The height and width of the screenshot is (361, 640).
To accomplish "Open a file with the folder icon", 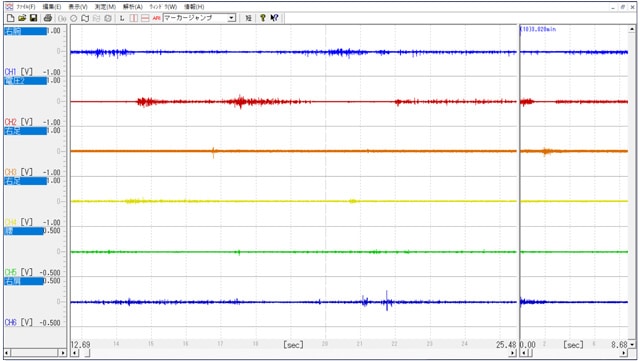I will pos(22,18).
